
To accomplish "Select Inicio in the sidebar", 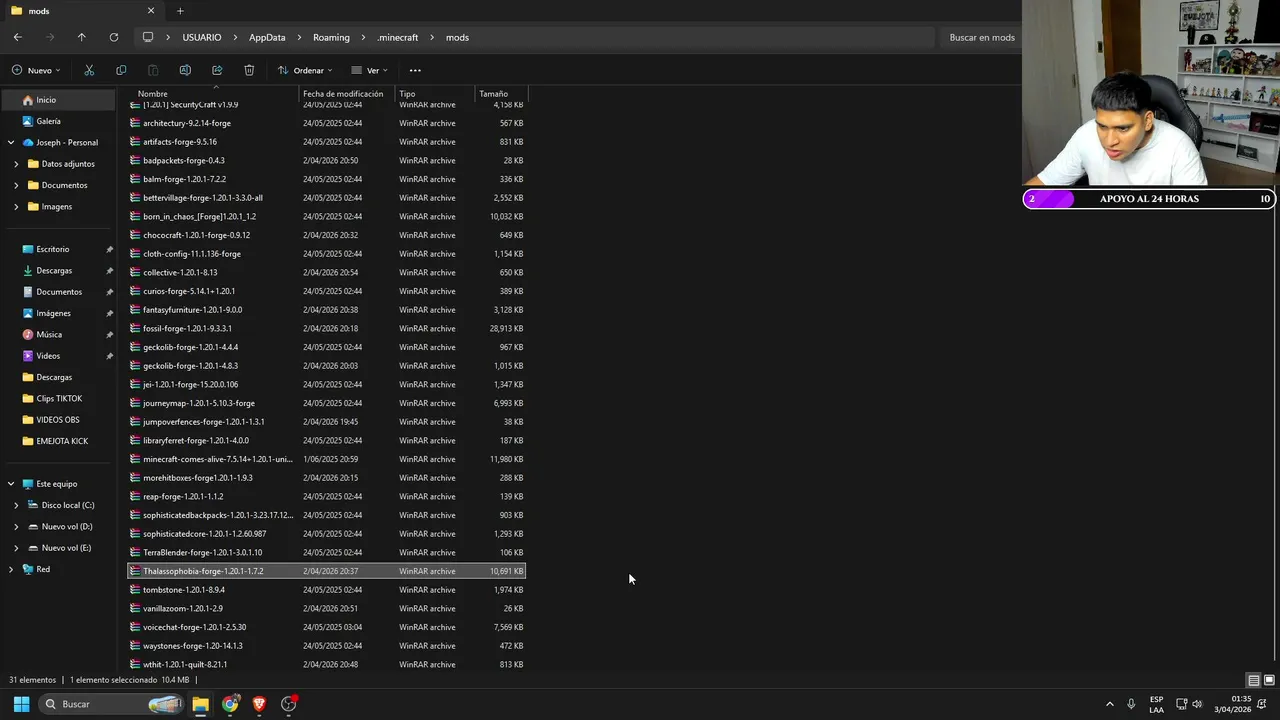I will [58, 100].
